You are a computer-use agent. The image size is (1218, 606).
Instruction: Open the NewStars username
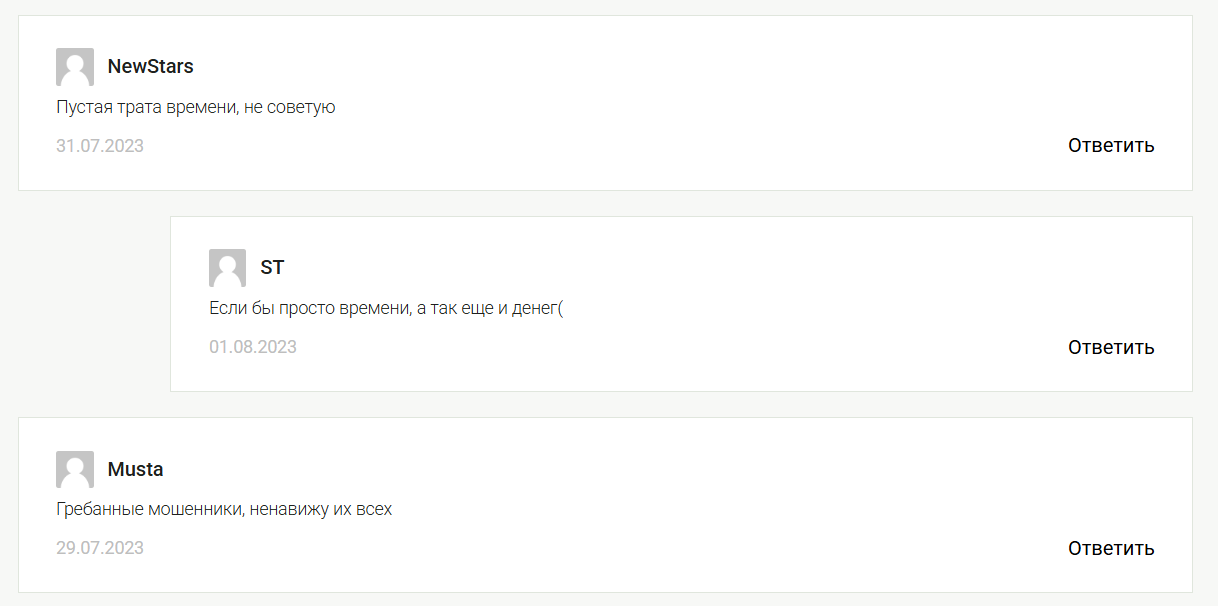click(x=150, y=67)
